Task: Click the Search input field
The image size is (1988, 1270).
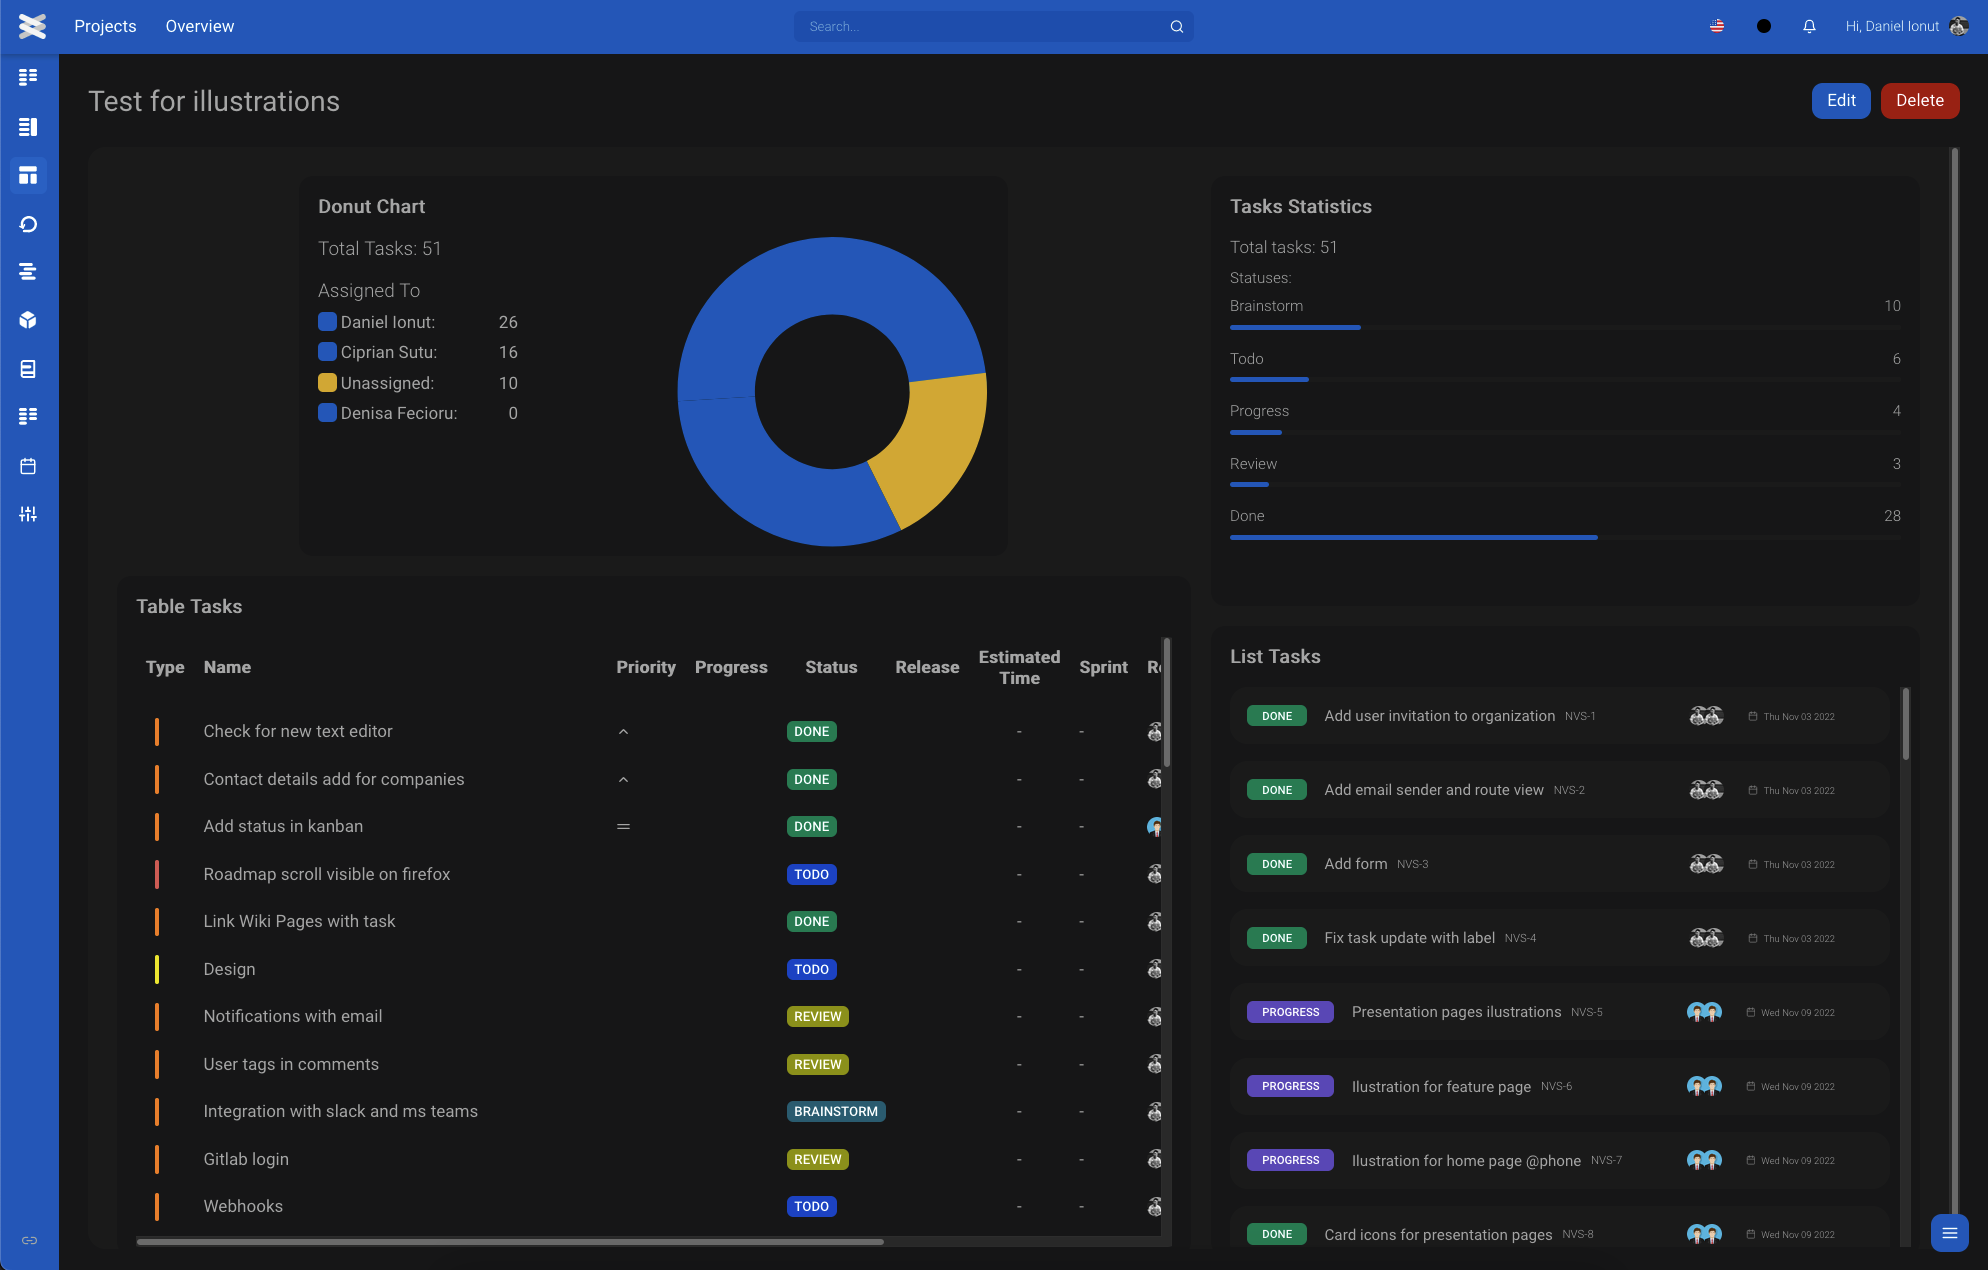Action: [985, 27]
